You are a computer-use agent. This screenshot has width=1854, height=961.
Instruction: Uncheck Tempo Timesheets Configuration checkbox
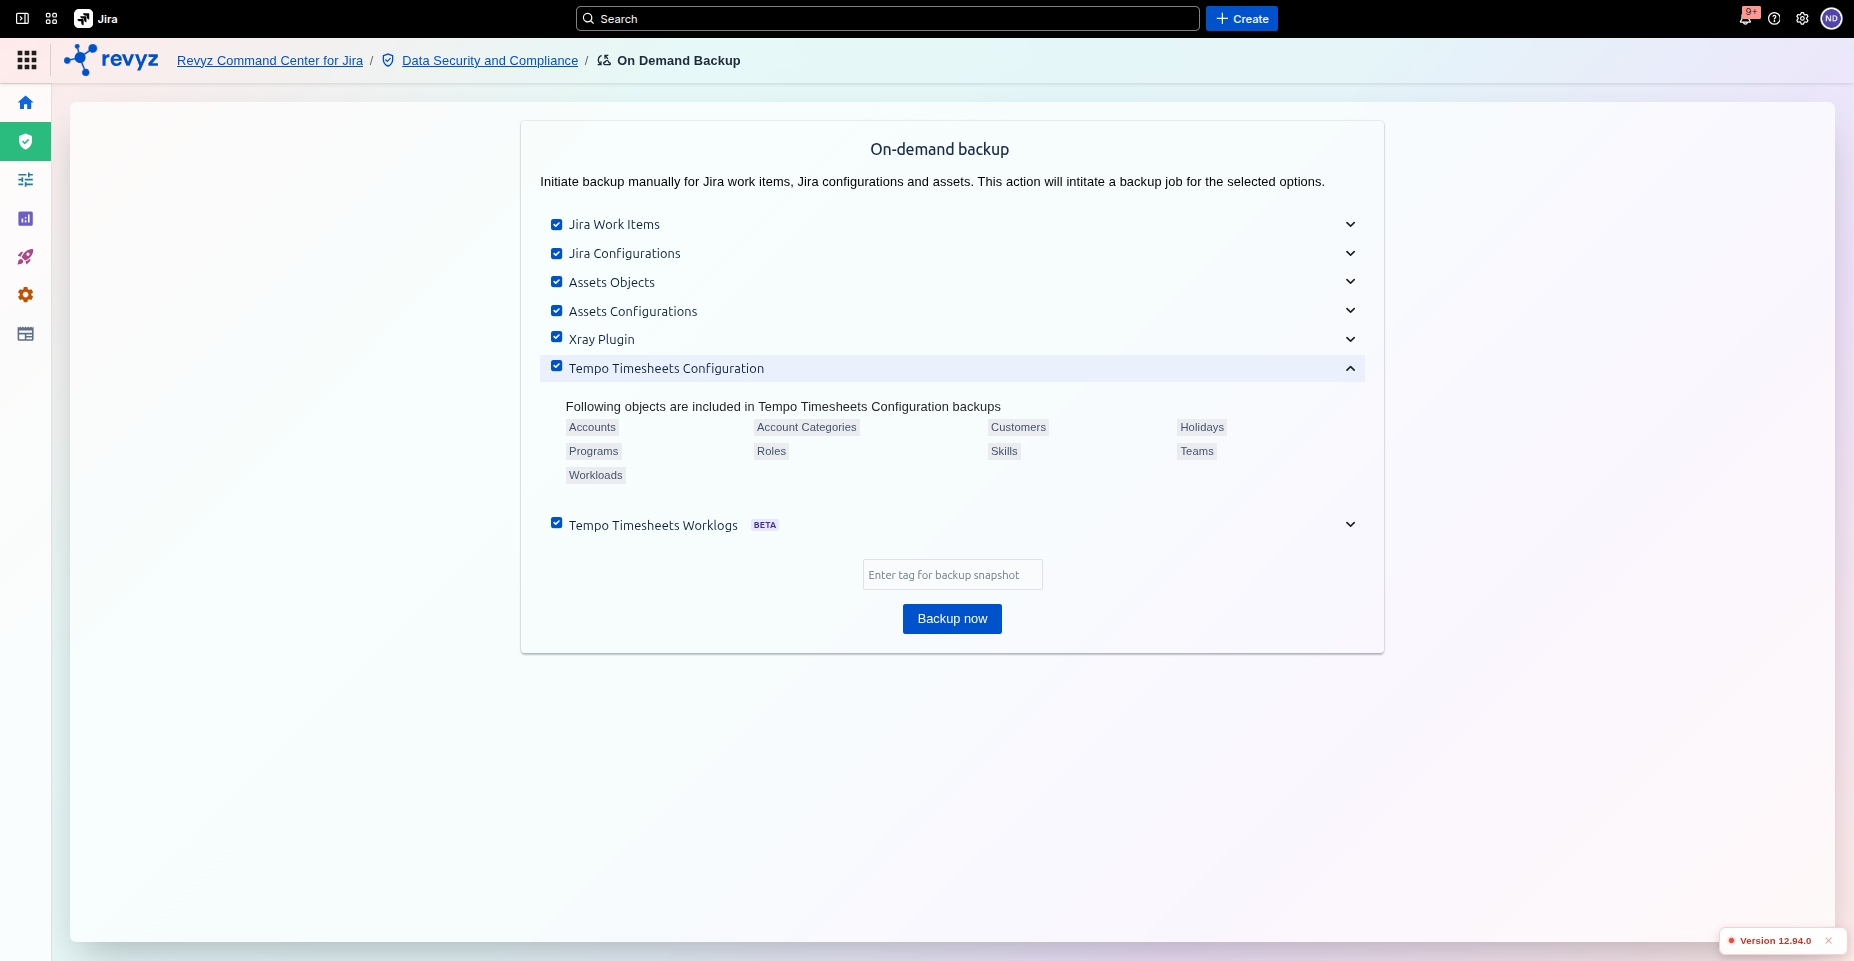point(557,366)
